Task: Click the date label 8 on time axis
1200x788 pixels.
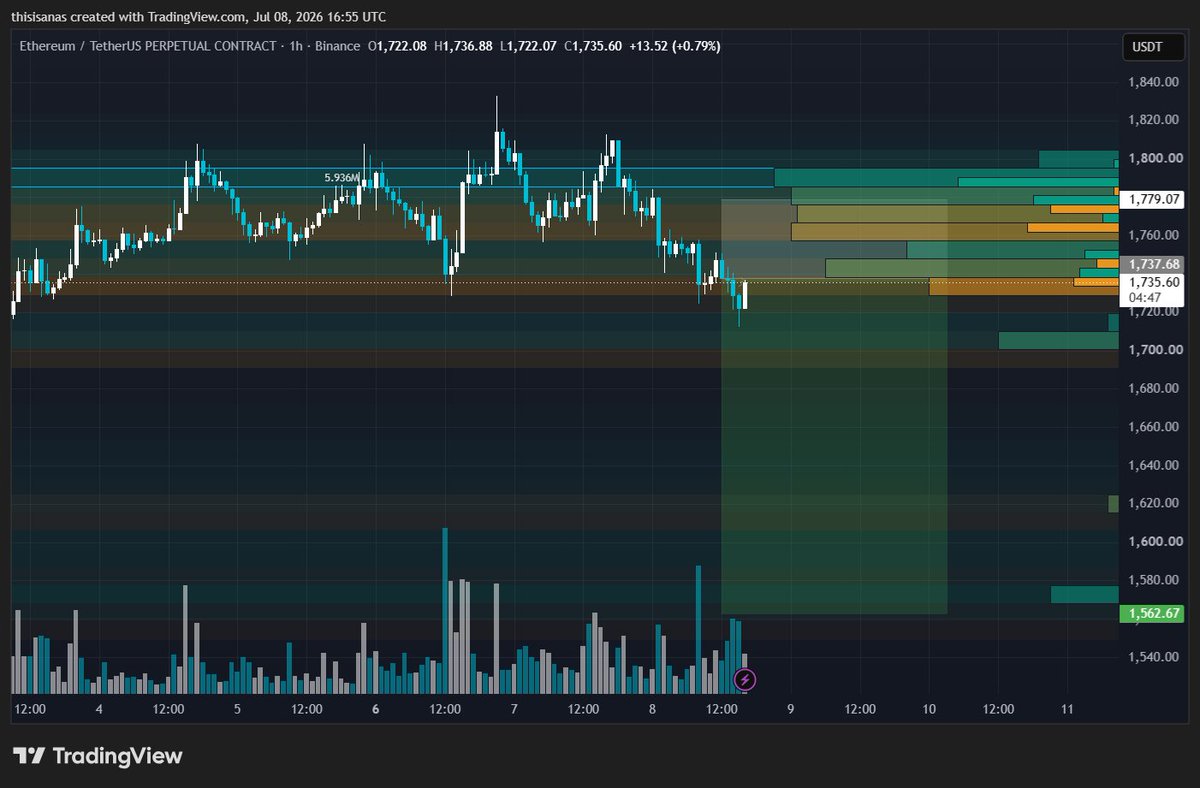Action: tap(652, 709)
